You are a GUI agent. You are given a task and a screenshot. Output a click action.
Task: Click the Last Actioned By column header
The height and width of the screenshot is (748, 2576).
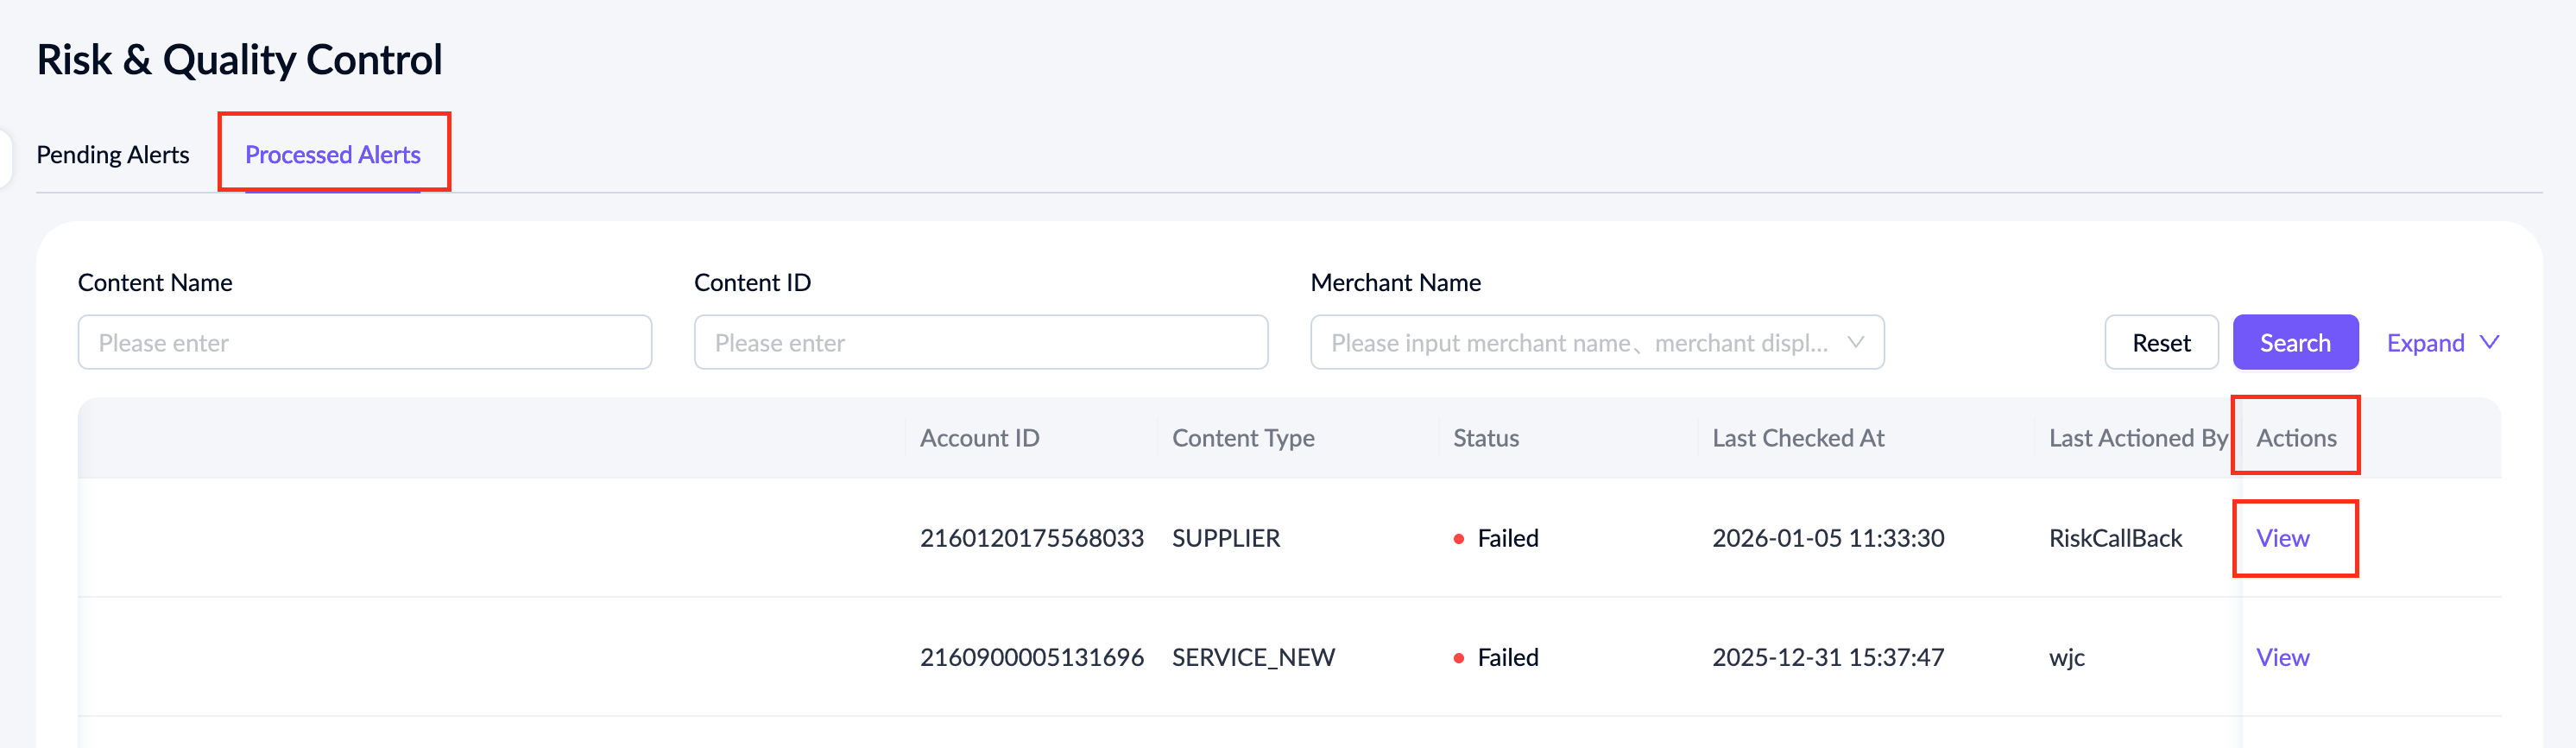[x=2137, y=438]
